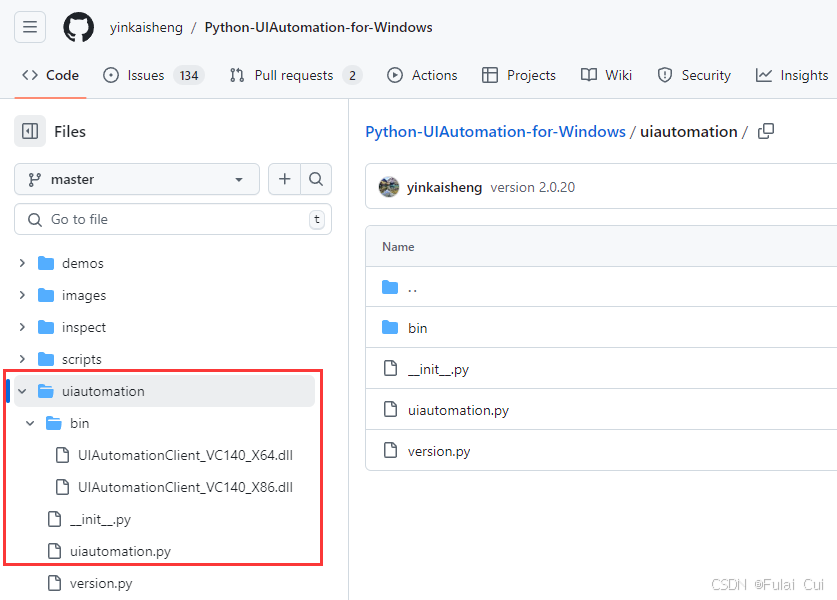
Task: Click the bin folder icon in file list
Action: click(x=390, y=327)
